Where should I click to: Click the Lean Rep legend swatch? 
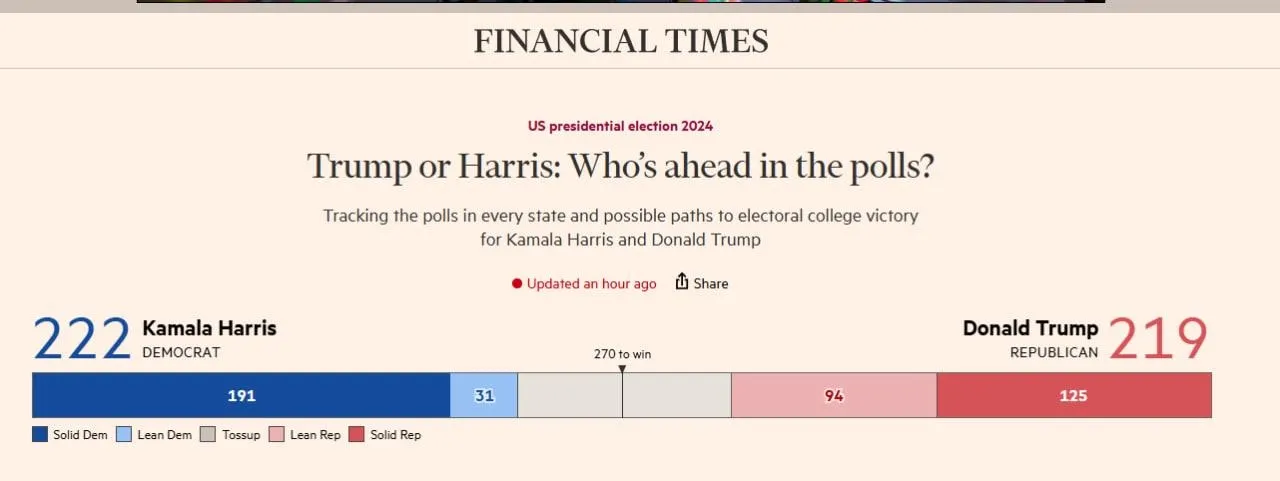click(x=277, y=435)
